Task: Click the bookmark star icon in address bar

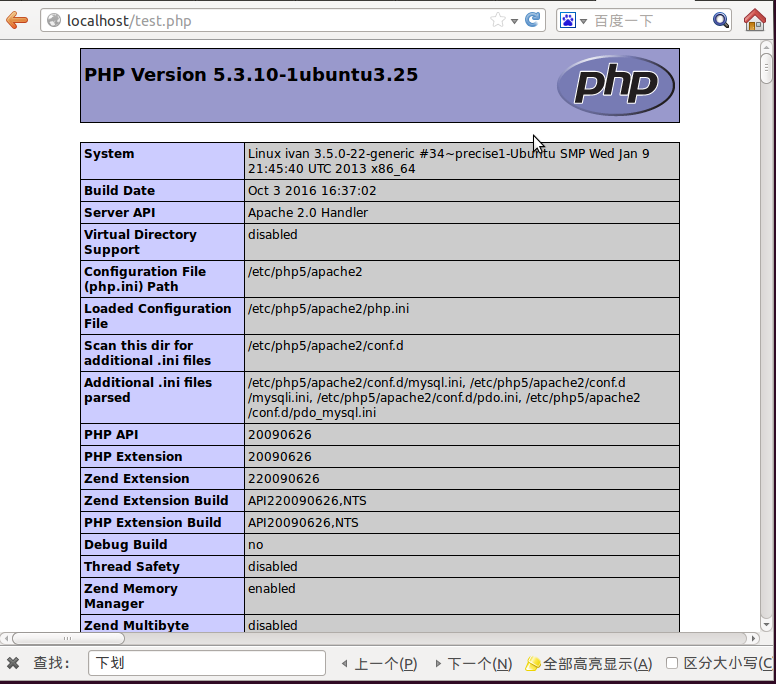Action: tap(498, 20)
